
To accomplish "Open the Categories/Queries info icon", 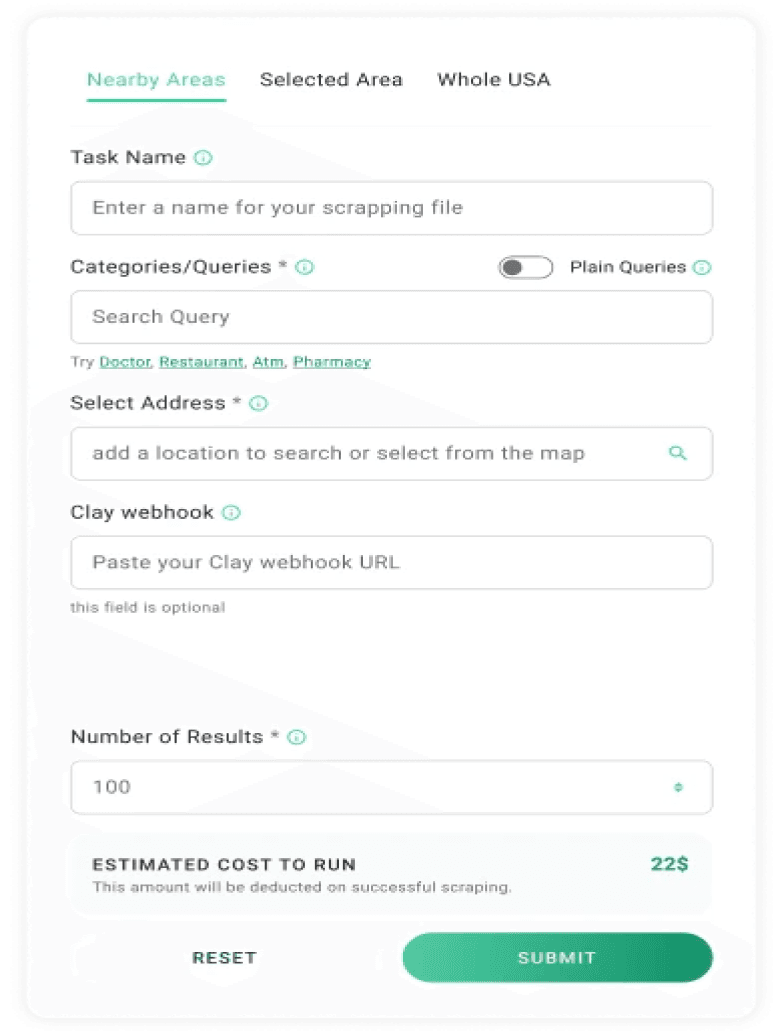I will [x=304, y=267].
